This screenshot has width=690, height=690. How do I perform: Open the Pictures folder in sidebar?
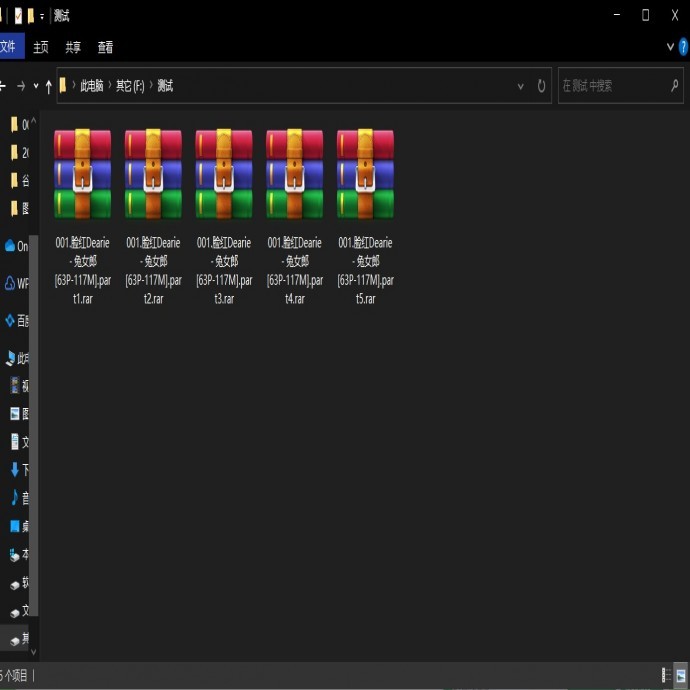pyautogui.click(x=19, y=414)
